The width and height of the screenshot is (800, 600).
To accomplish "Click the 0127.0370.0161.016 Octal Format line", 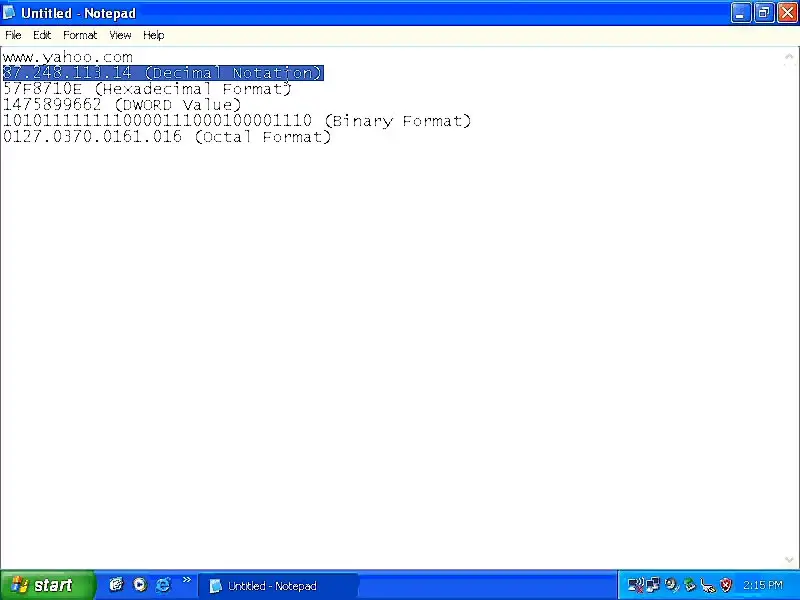I will tap(167, 137).
